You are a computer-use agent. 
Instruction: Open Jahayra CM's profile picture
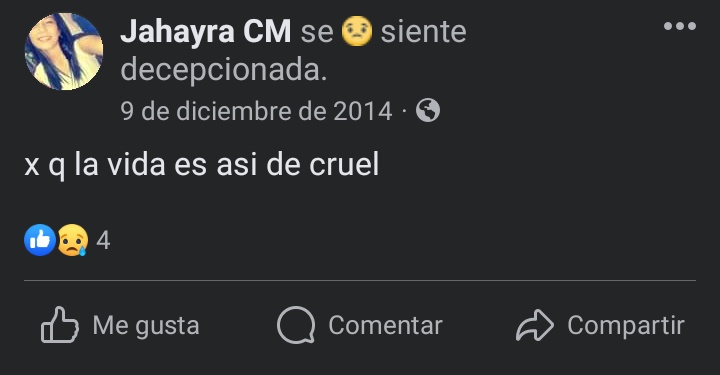pos(64,51)
